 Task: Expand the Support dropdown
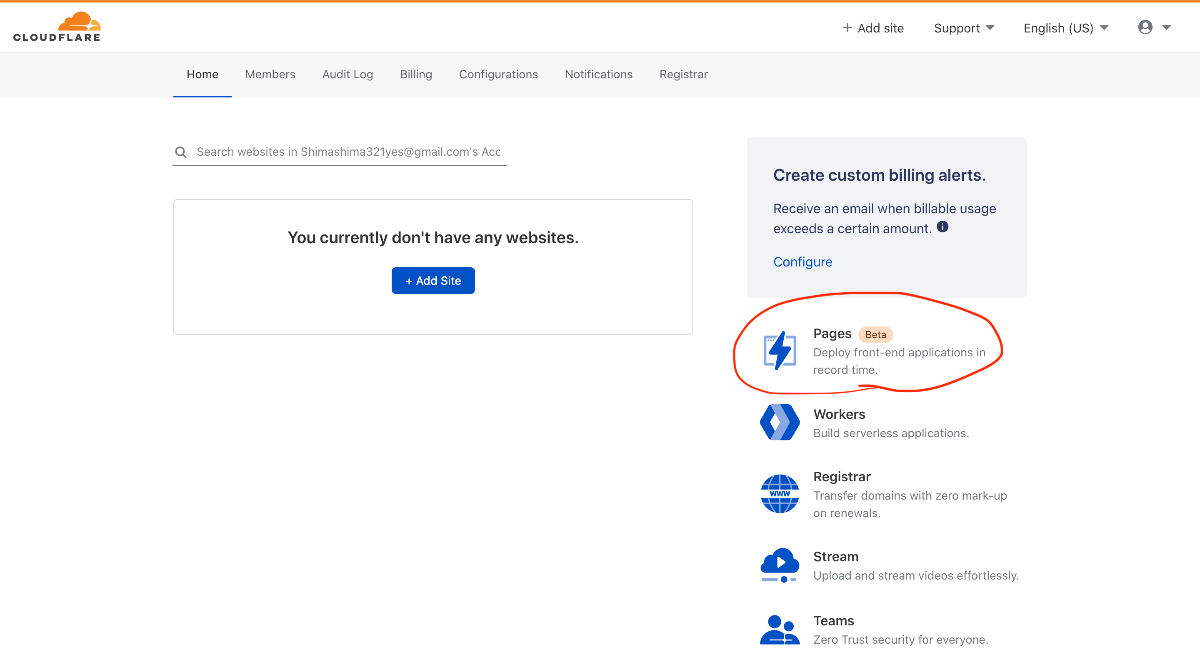(x=964, y=28)
